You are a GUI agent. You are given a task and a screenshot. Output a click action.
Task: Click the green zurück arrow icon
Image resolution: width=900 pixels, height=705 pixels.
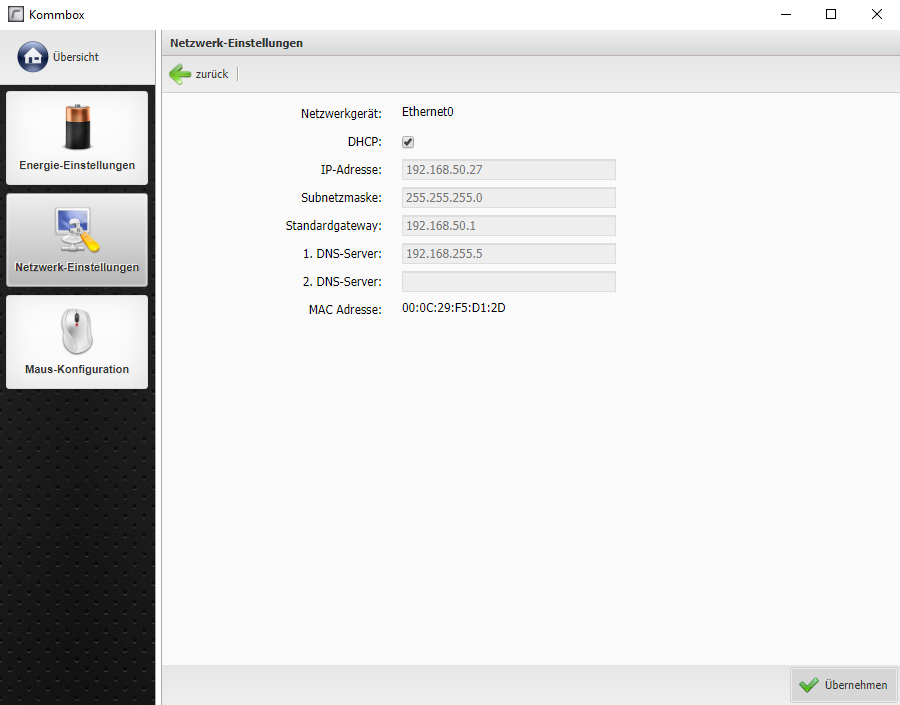[x=180, y=74]
